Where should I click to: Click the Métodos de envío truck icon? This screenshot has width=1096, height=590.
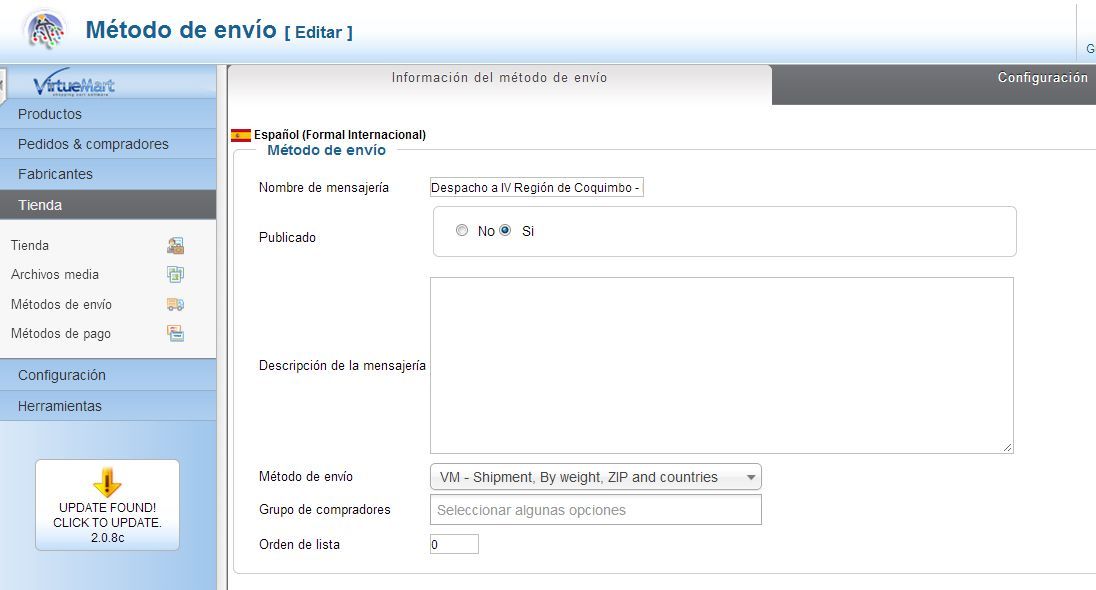point(175,304)
